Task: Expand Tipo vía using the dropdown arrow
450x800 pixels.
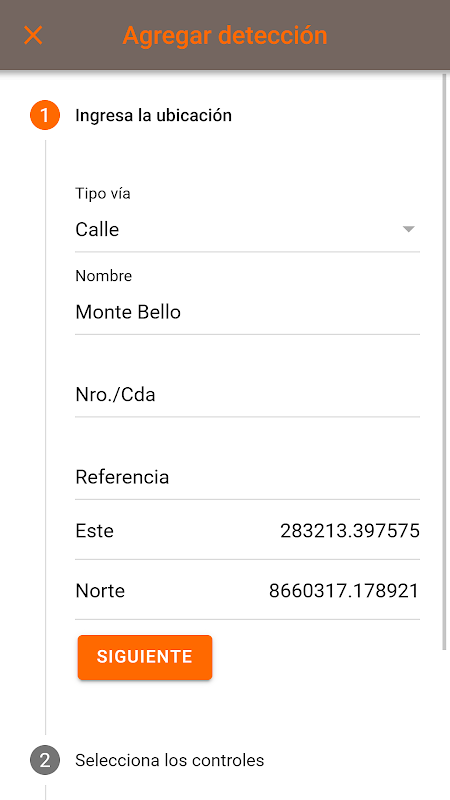Action: coord(408,229)
